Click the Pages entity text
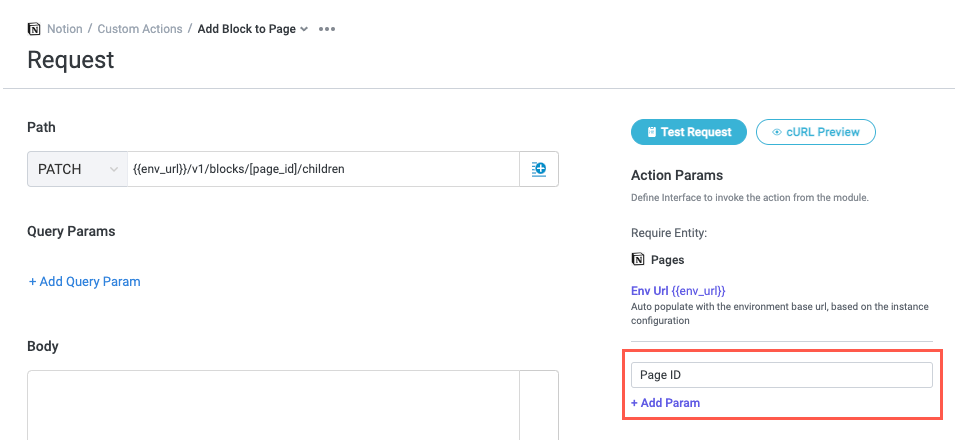The width and height of the screenshot is (955, 440). (x=668, y=260)
